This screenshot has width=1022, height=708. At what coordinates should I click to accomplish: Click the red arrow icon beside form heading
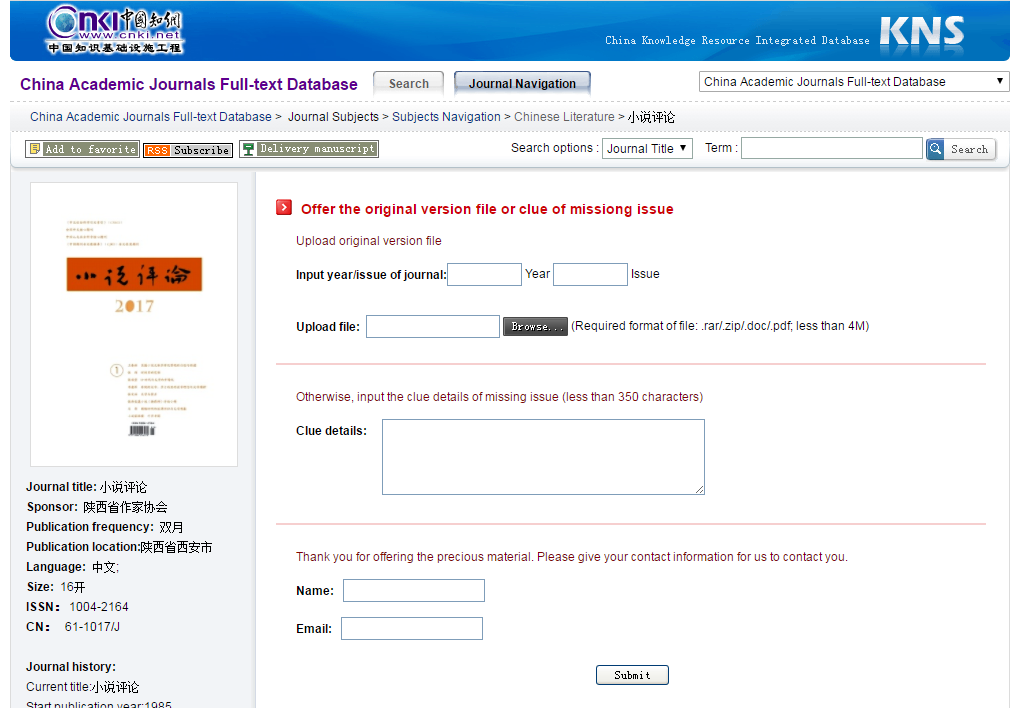point(284,207)
